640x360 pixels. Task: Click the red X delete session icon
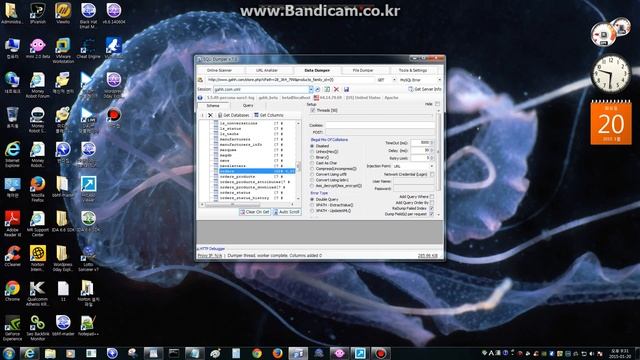point(336,89)
